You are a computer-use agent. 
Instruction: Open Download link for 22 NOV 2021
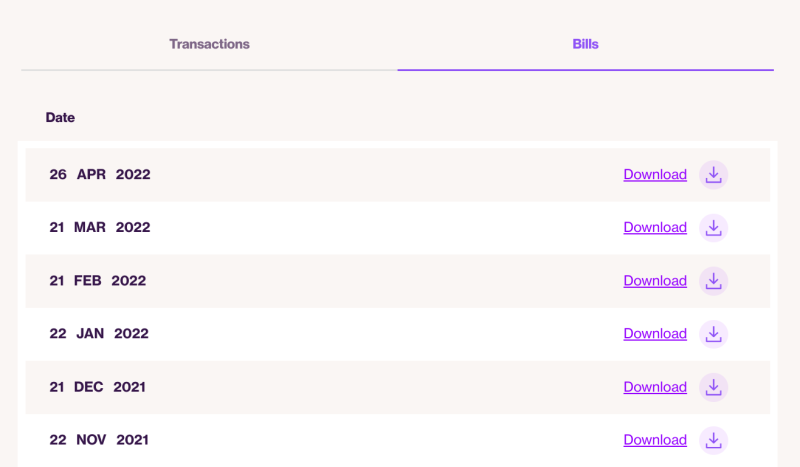[655, 440]
